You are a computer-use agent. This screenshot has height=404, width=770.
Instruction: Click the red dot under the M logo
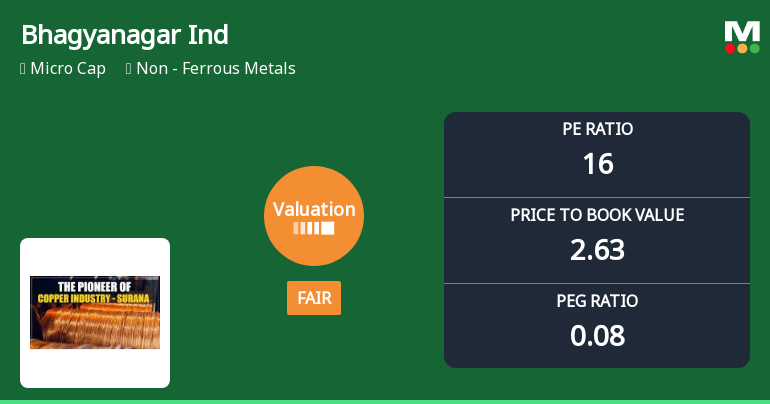(730, 48)
